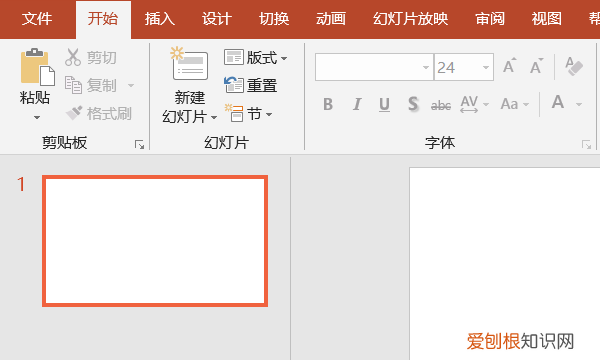Select slide 1 thumbnail
This screenshot has height=360, width=600.
[155, 241]
